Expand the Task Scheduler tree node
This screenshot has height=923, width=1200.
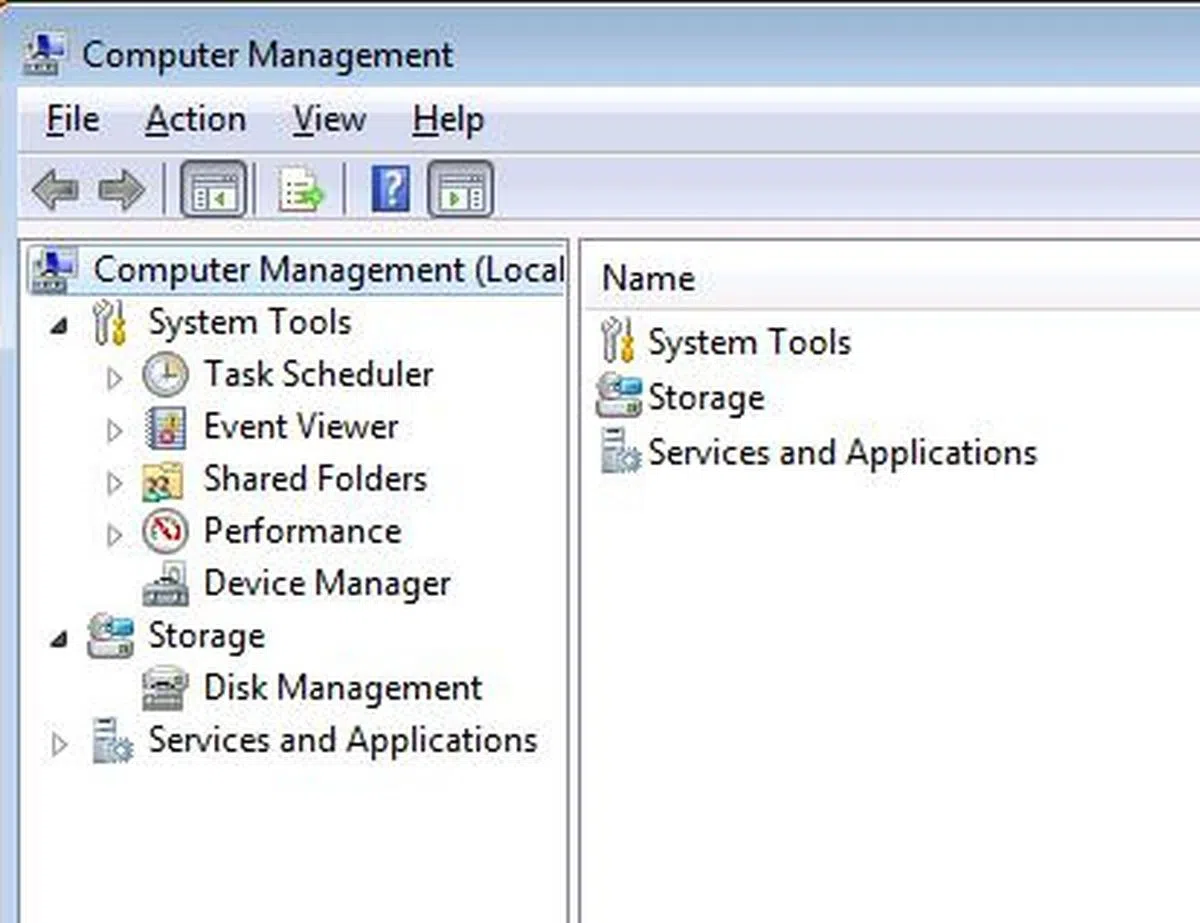[x=114, y=378]
